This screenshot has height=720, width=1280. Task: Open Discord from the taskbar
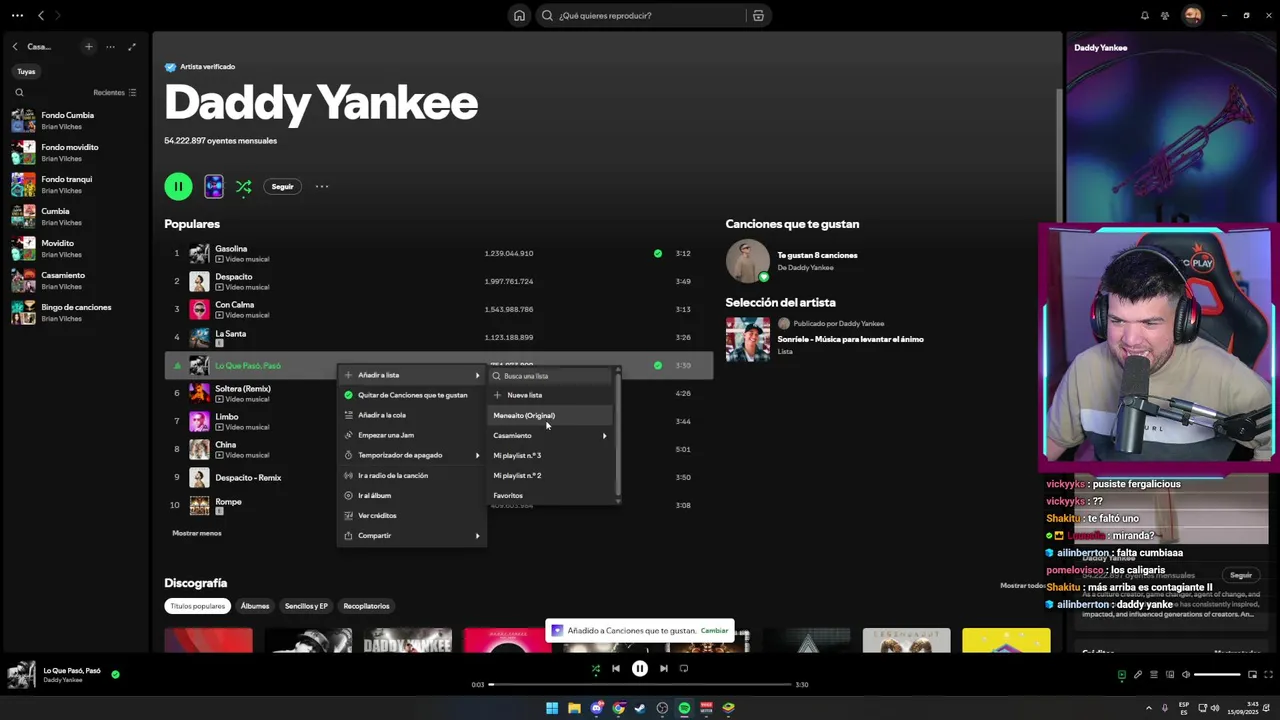tap(597, 708)
